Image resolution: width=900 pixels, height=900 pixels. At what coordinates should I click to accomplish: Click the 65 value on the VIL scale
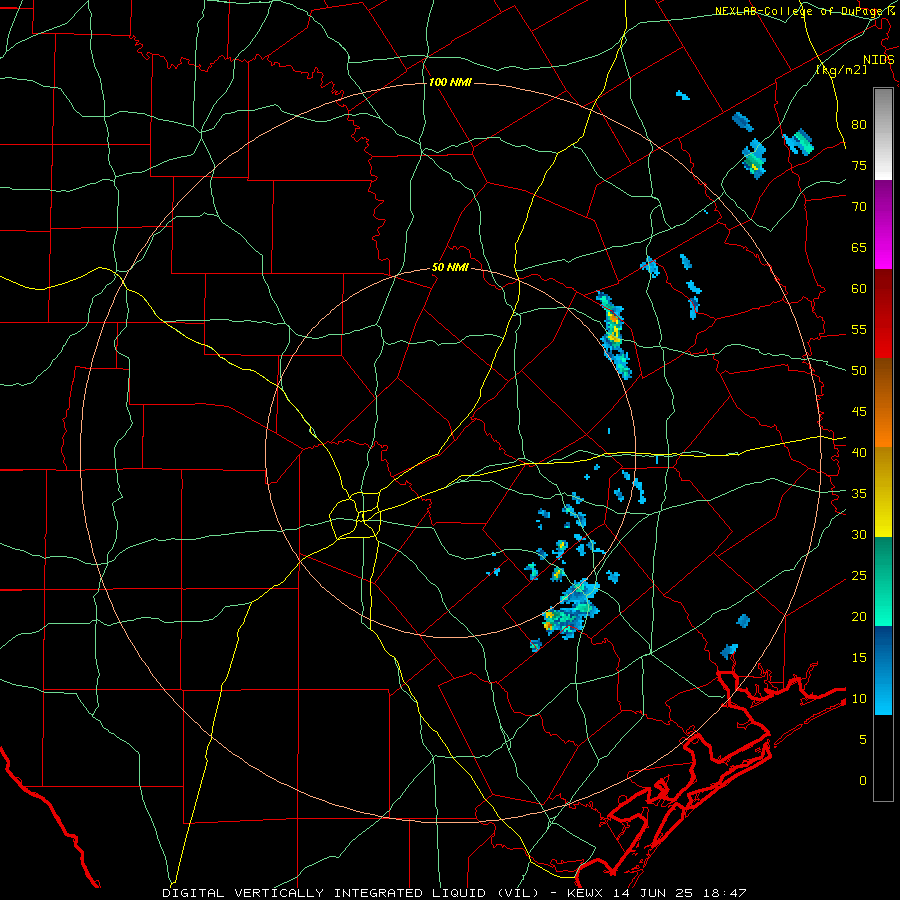[x=859, y=248]
